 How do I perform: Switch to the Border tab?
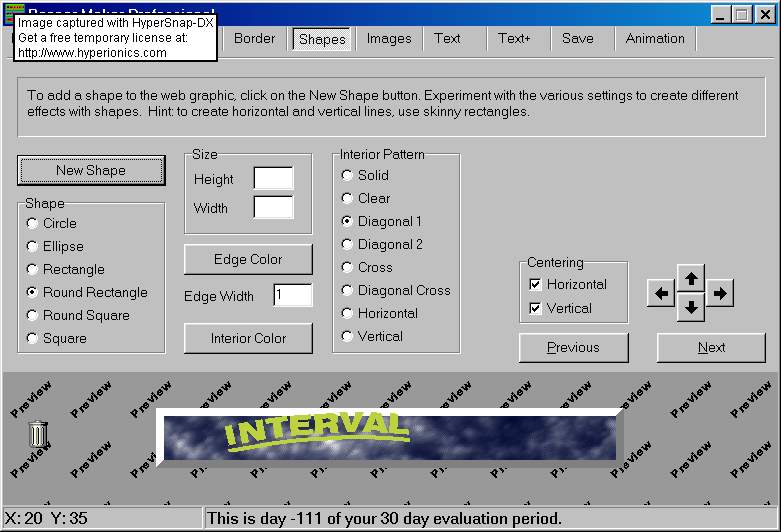coord(255,38)
